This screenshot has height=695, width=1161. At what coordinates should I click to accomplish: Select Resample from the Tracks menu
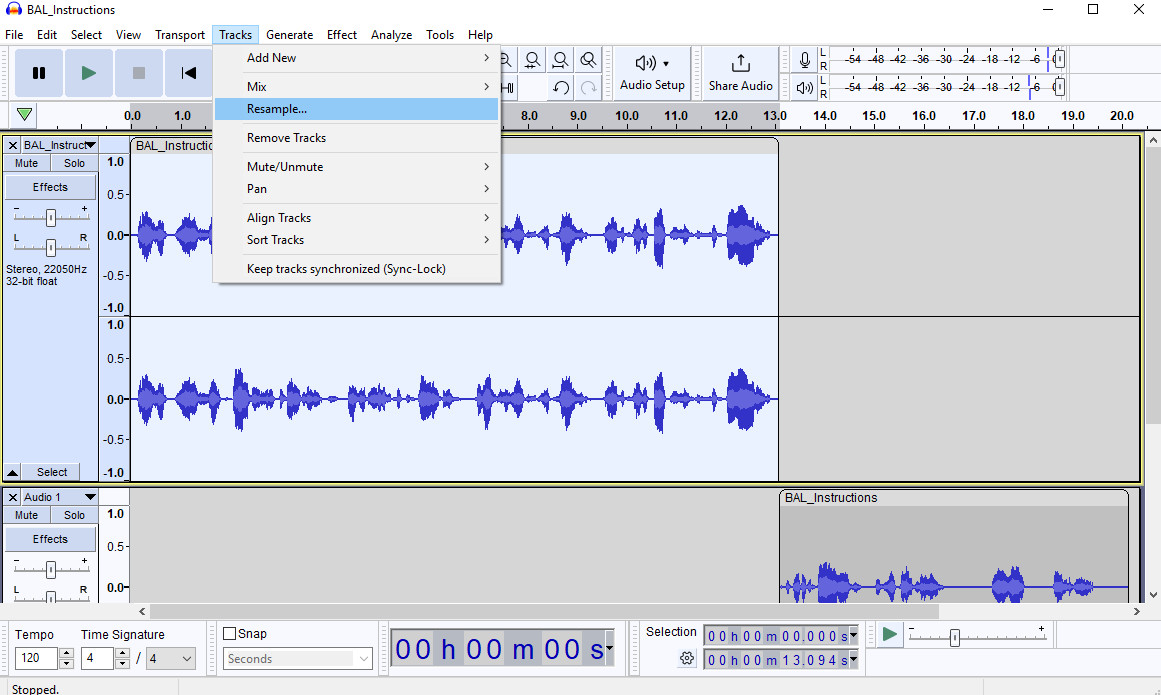[x=276, y=108]
